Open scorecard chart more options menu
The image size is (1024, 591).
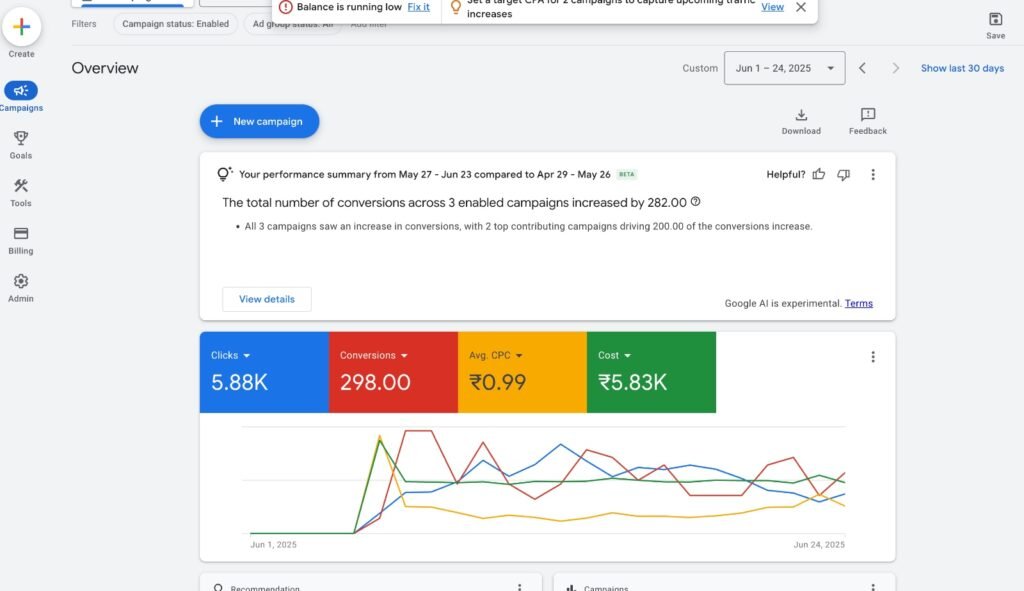(872, 357)
